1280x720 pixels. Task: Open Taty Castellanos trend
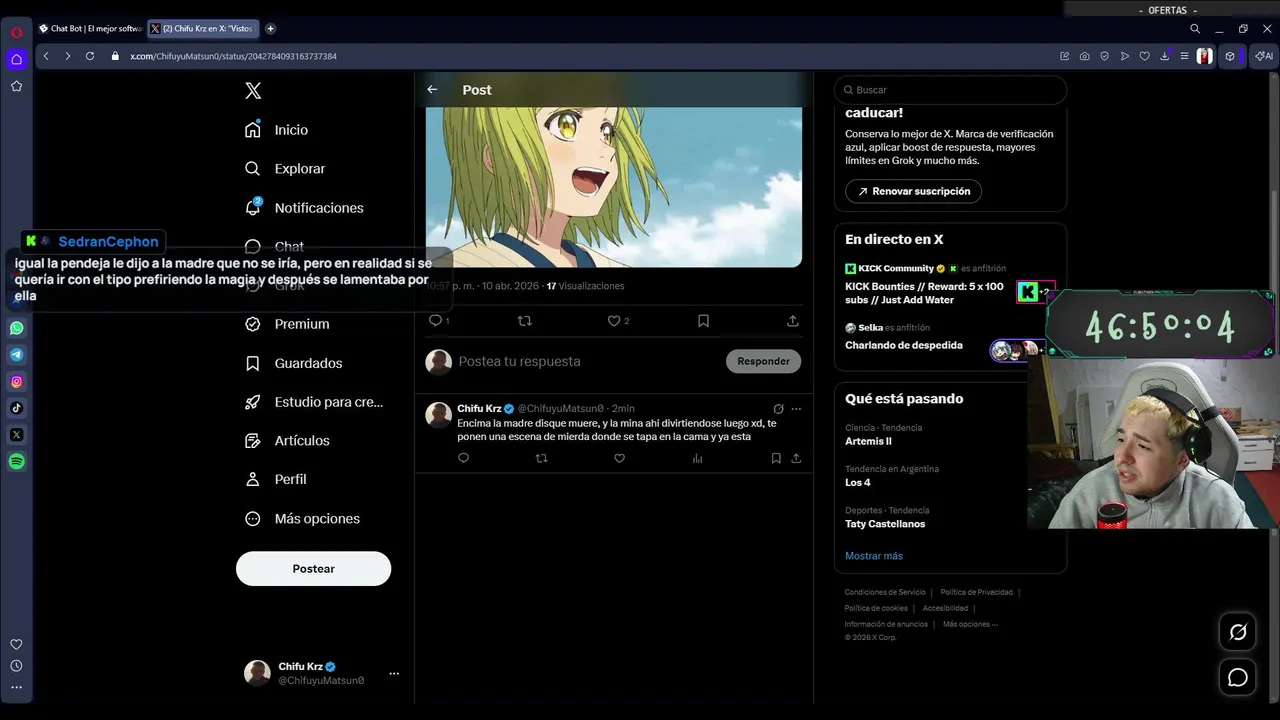pos(885,524)
